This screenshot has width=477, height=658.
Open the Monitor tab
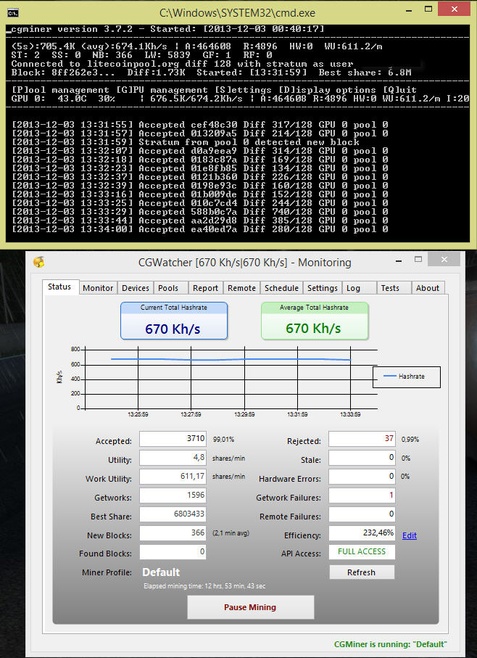98,288
